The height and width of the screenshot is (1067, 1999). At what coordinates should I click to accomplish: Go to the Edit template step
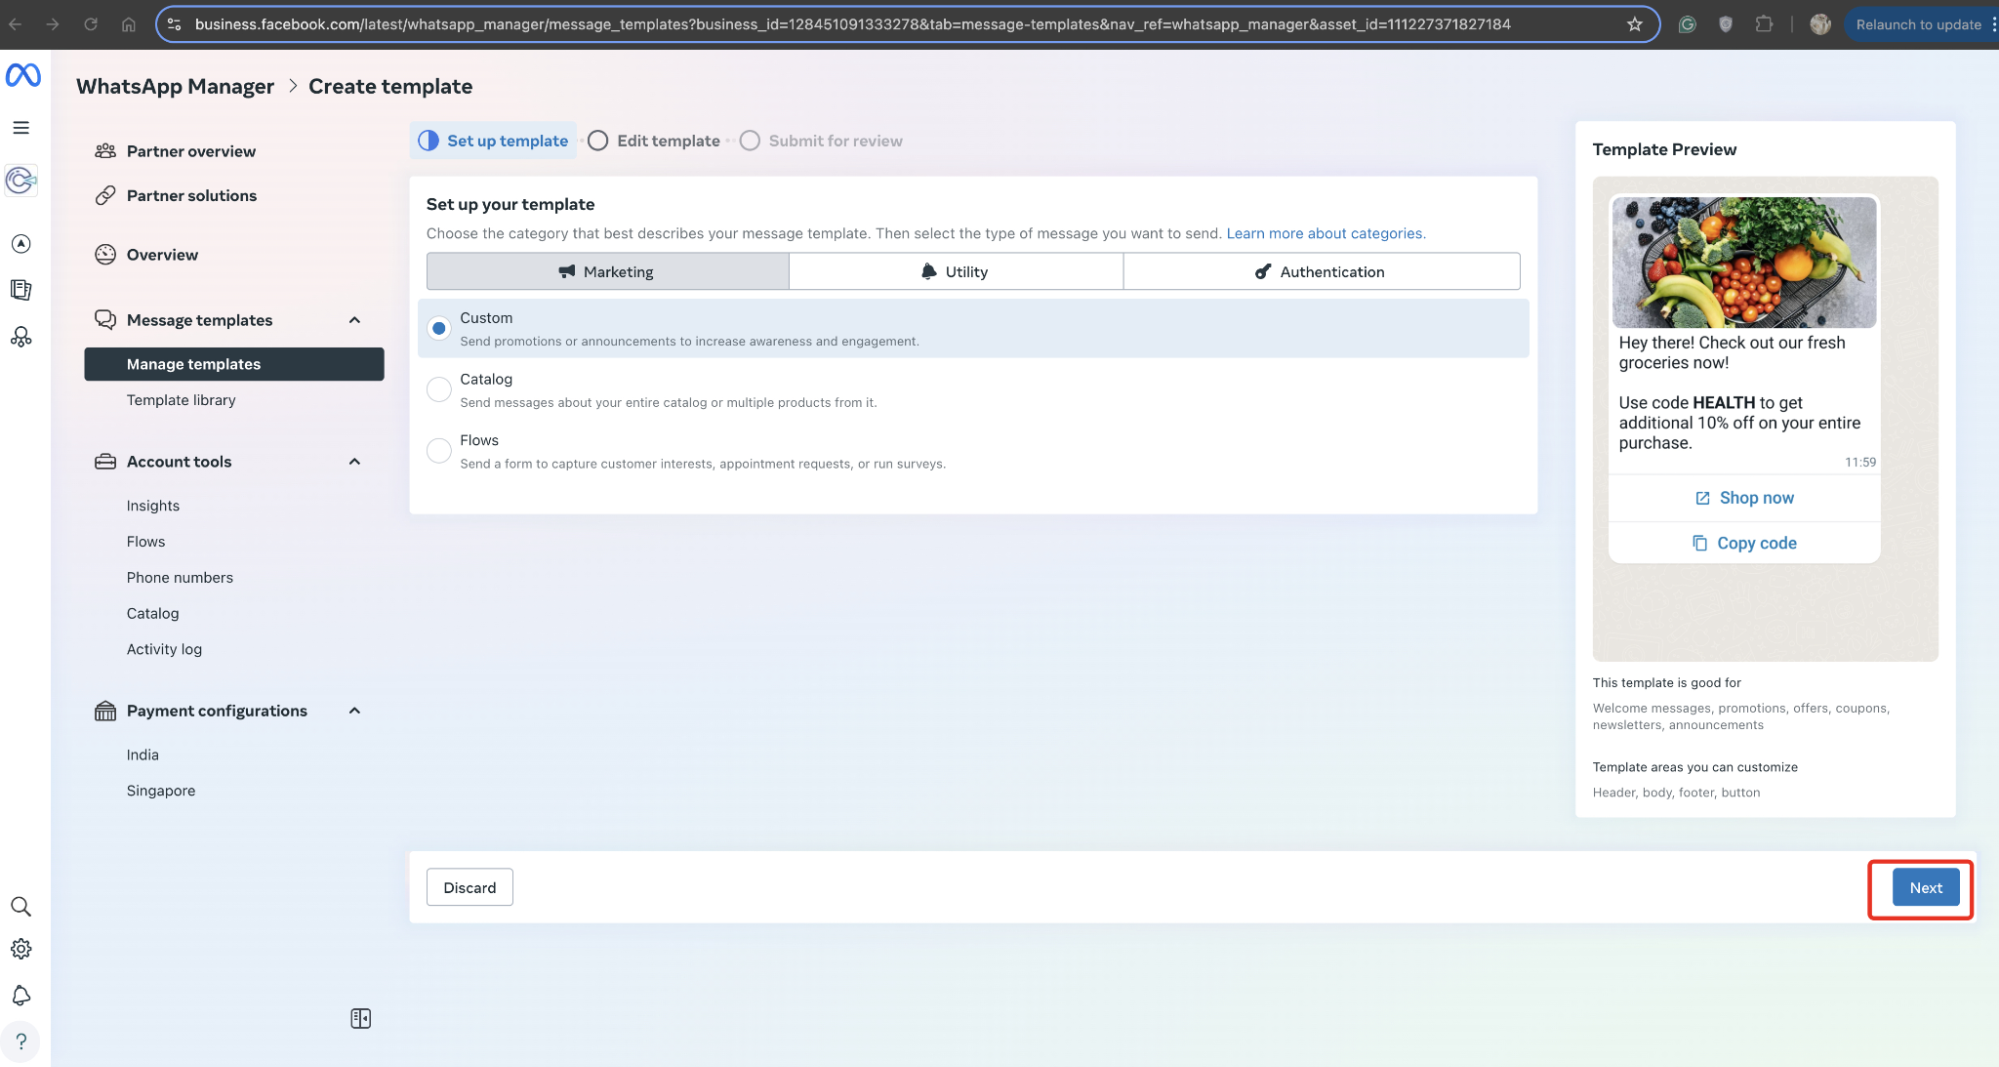[x=655, y=141]
